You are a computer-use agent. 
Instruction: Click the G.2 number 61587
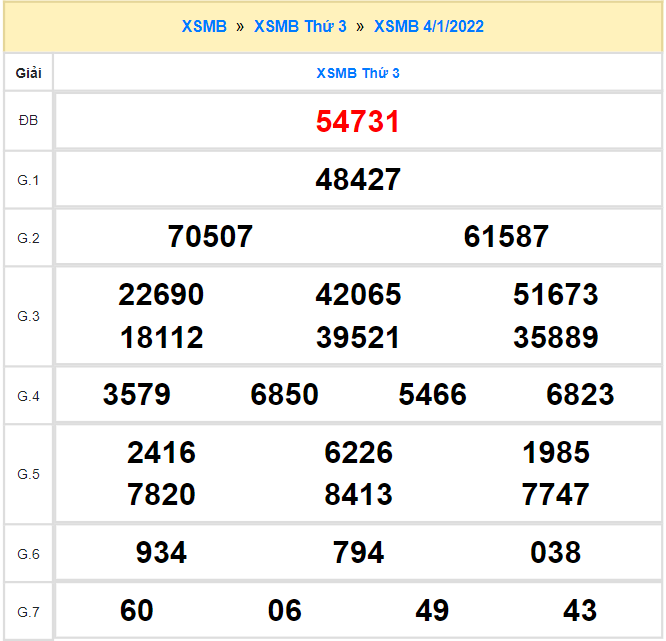[x=506, y=237]
